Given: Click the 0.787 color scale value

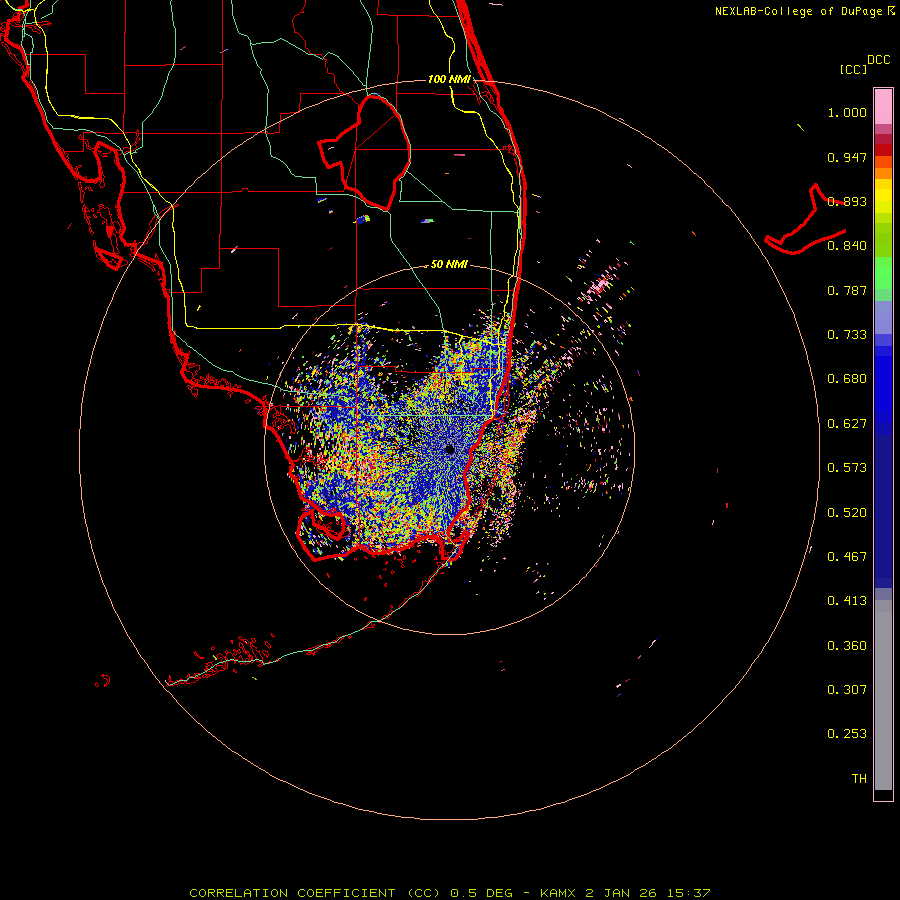Looking at the screenshot, I should (847, 290).
